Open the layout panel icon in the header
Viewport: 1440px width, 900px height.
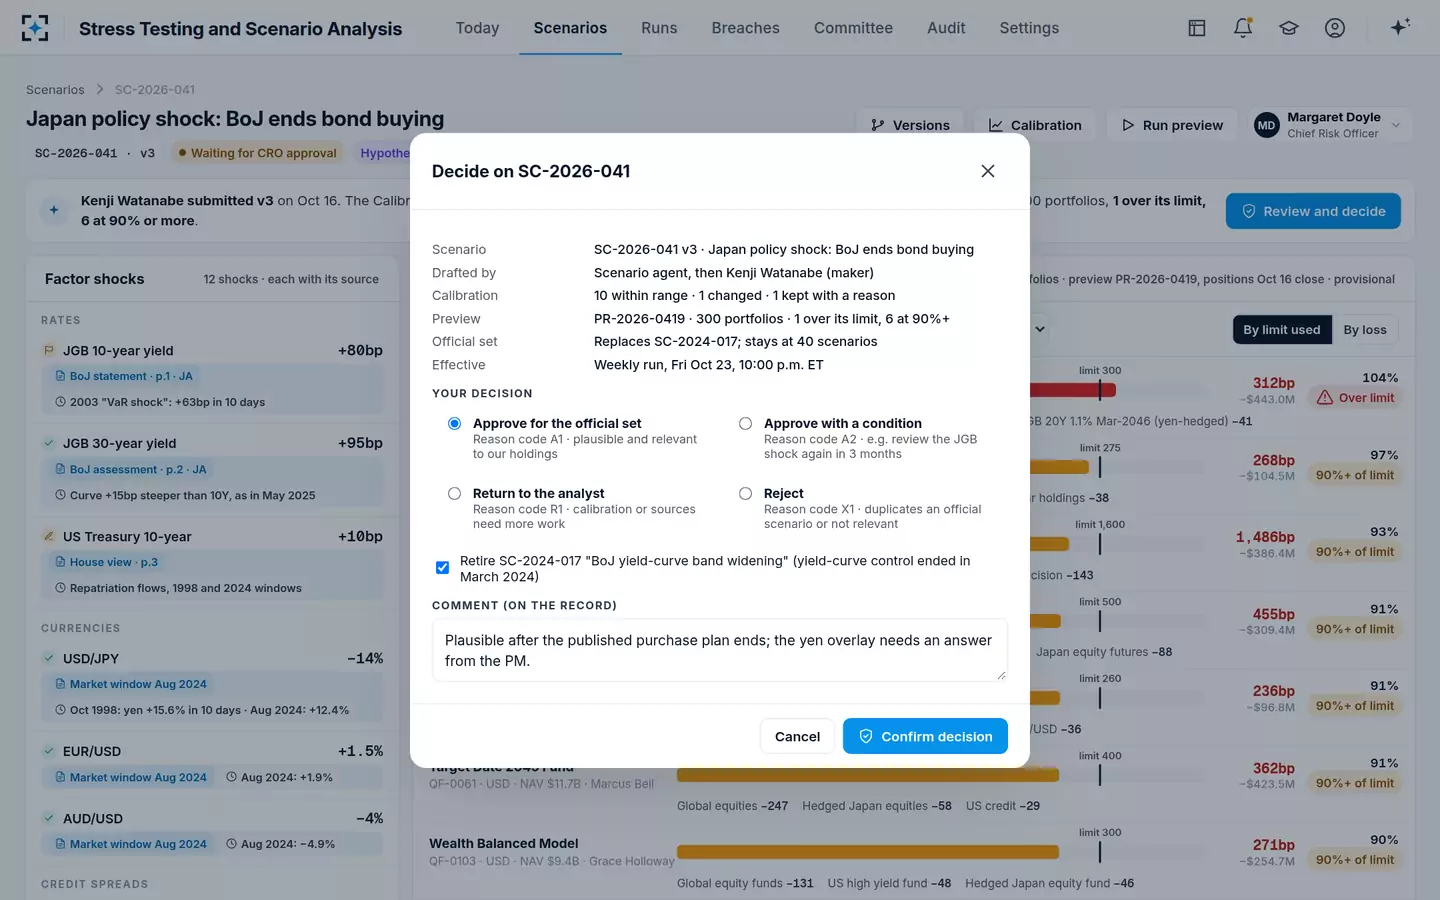[x=1197, y=28]
